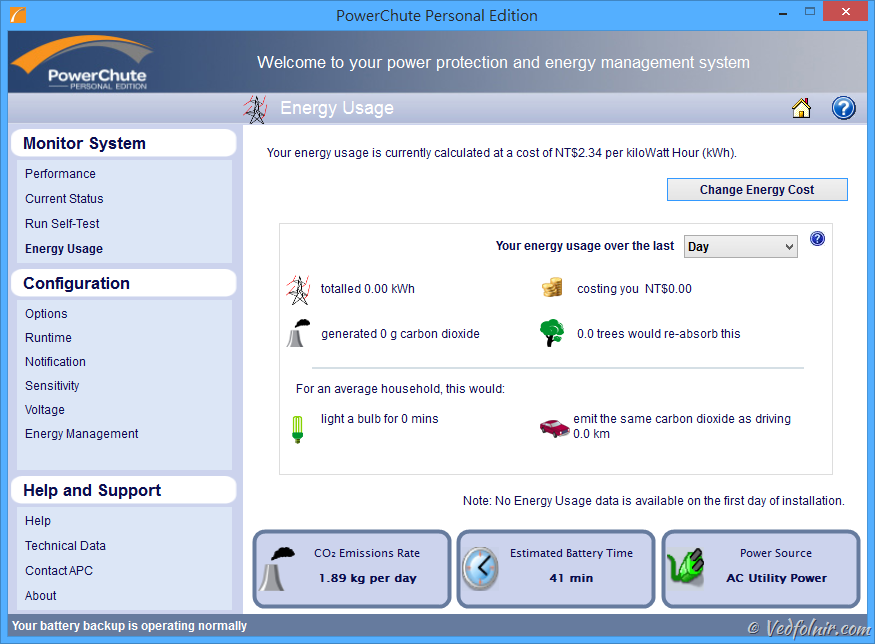Open the Options configuration page

[x=46, y=314]
